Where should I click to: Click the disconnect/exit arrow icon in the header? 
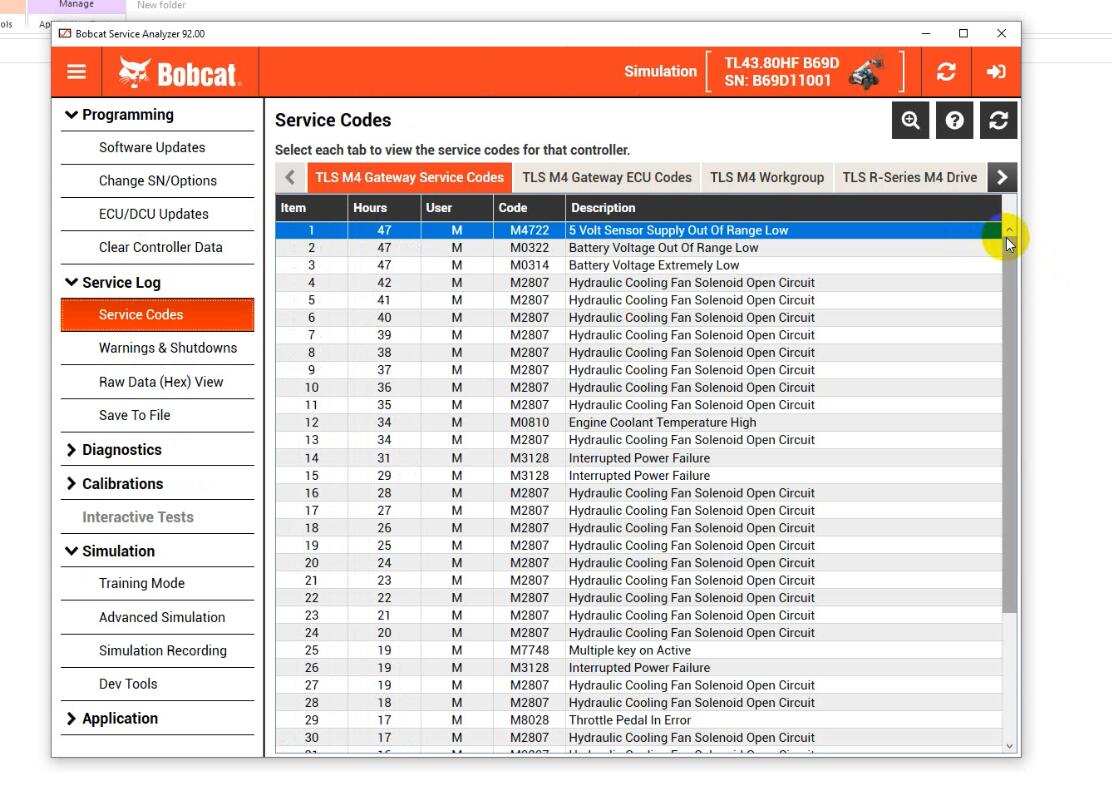pos(996,72)
